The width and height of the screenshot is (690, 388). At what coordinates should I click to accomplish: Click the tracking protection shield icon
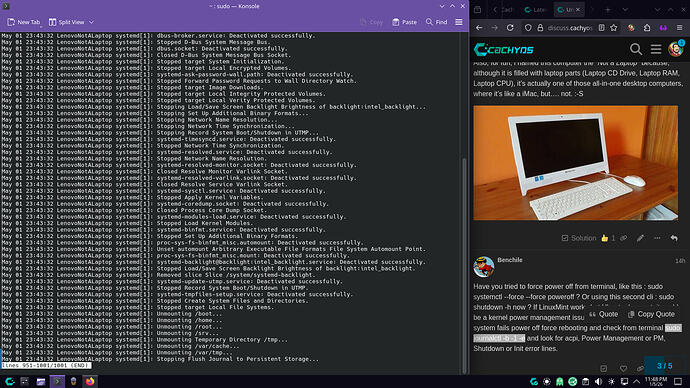coord(528,28)
